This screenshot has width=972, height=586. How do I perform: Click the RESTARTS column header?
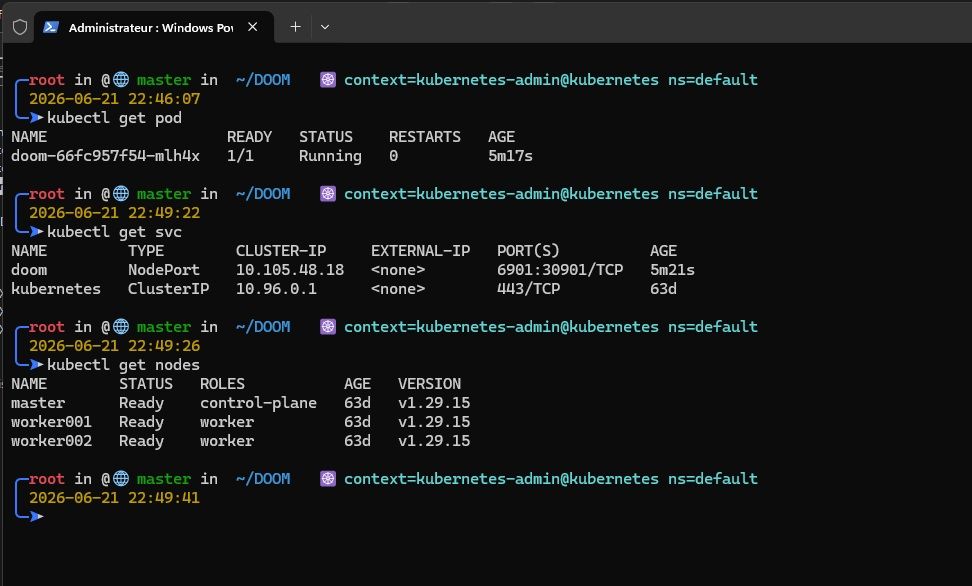pos(425,137)
